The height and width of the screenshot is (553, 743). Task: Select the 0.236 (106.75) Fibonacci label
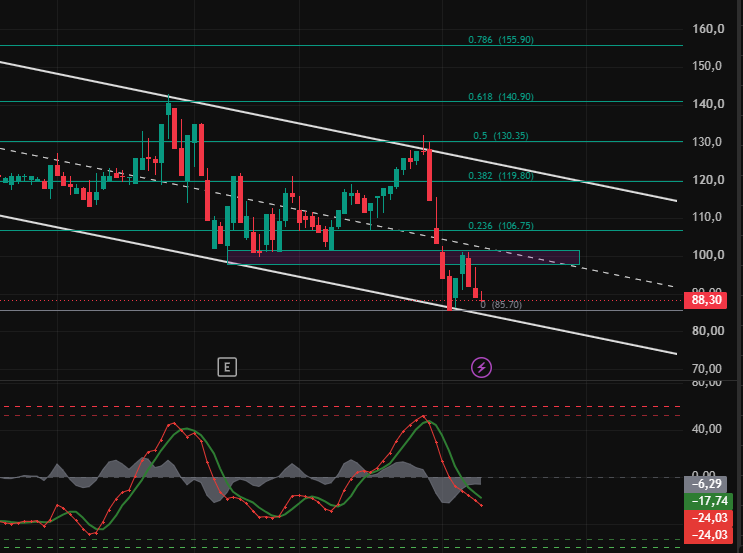click(501, 226)
